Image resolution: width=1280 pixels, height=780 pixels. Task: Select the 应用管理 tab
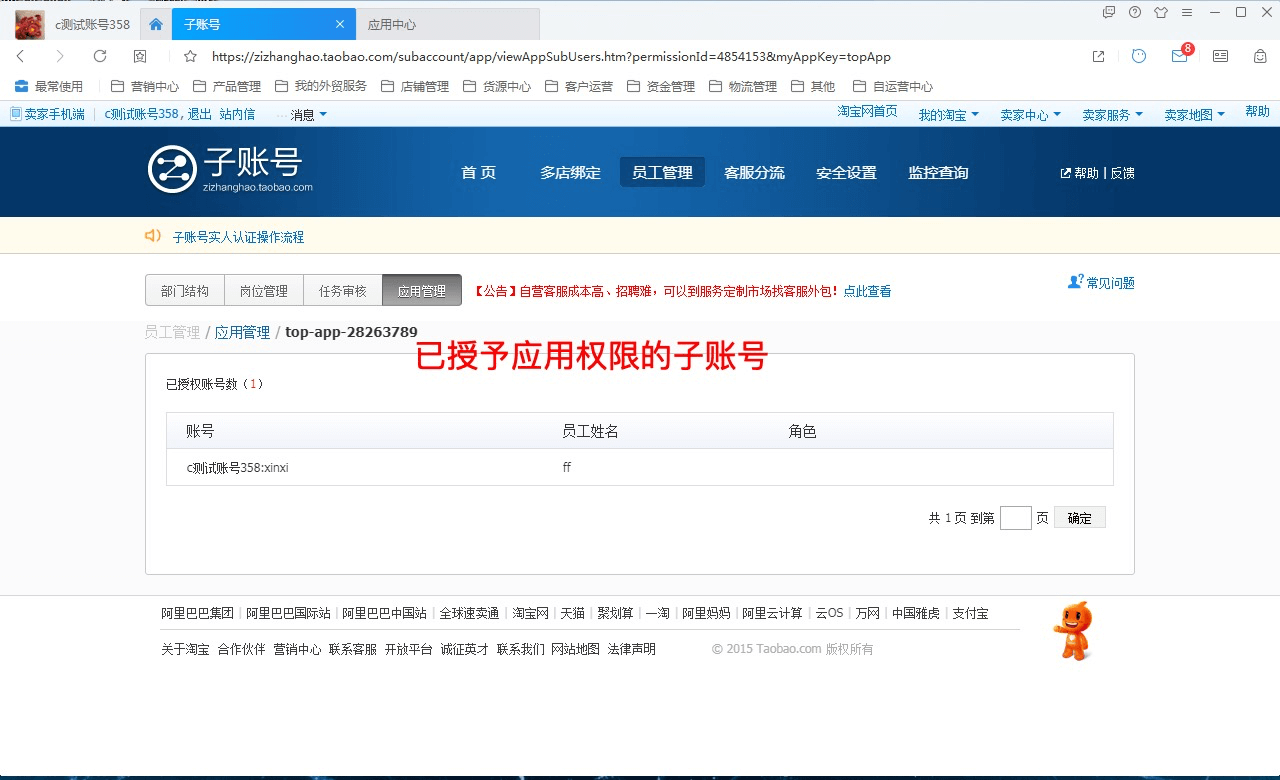(x=422, y=290)
